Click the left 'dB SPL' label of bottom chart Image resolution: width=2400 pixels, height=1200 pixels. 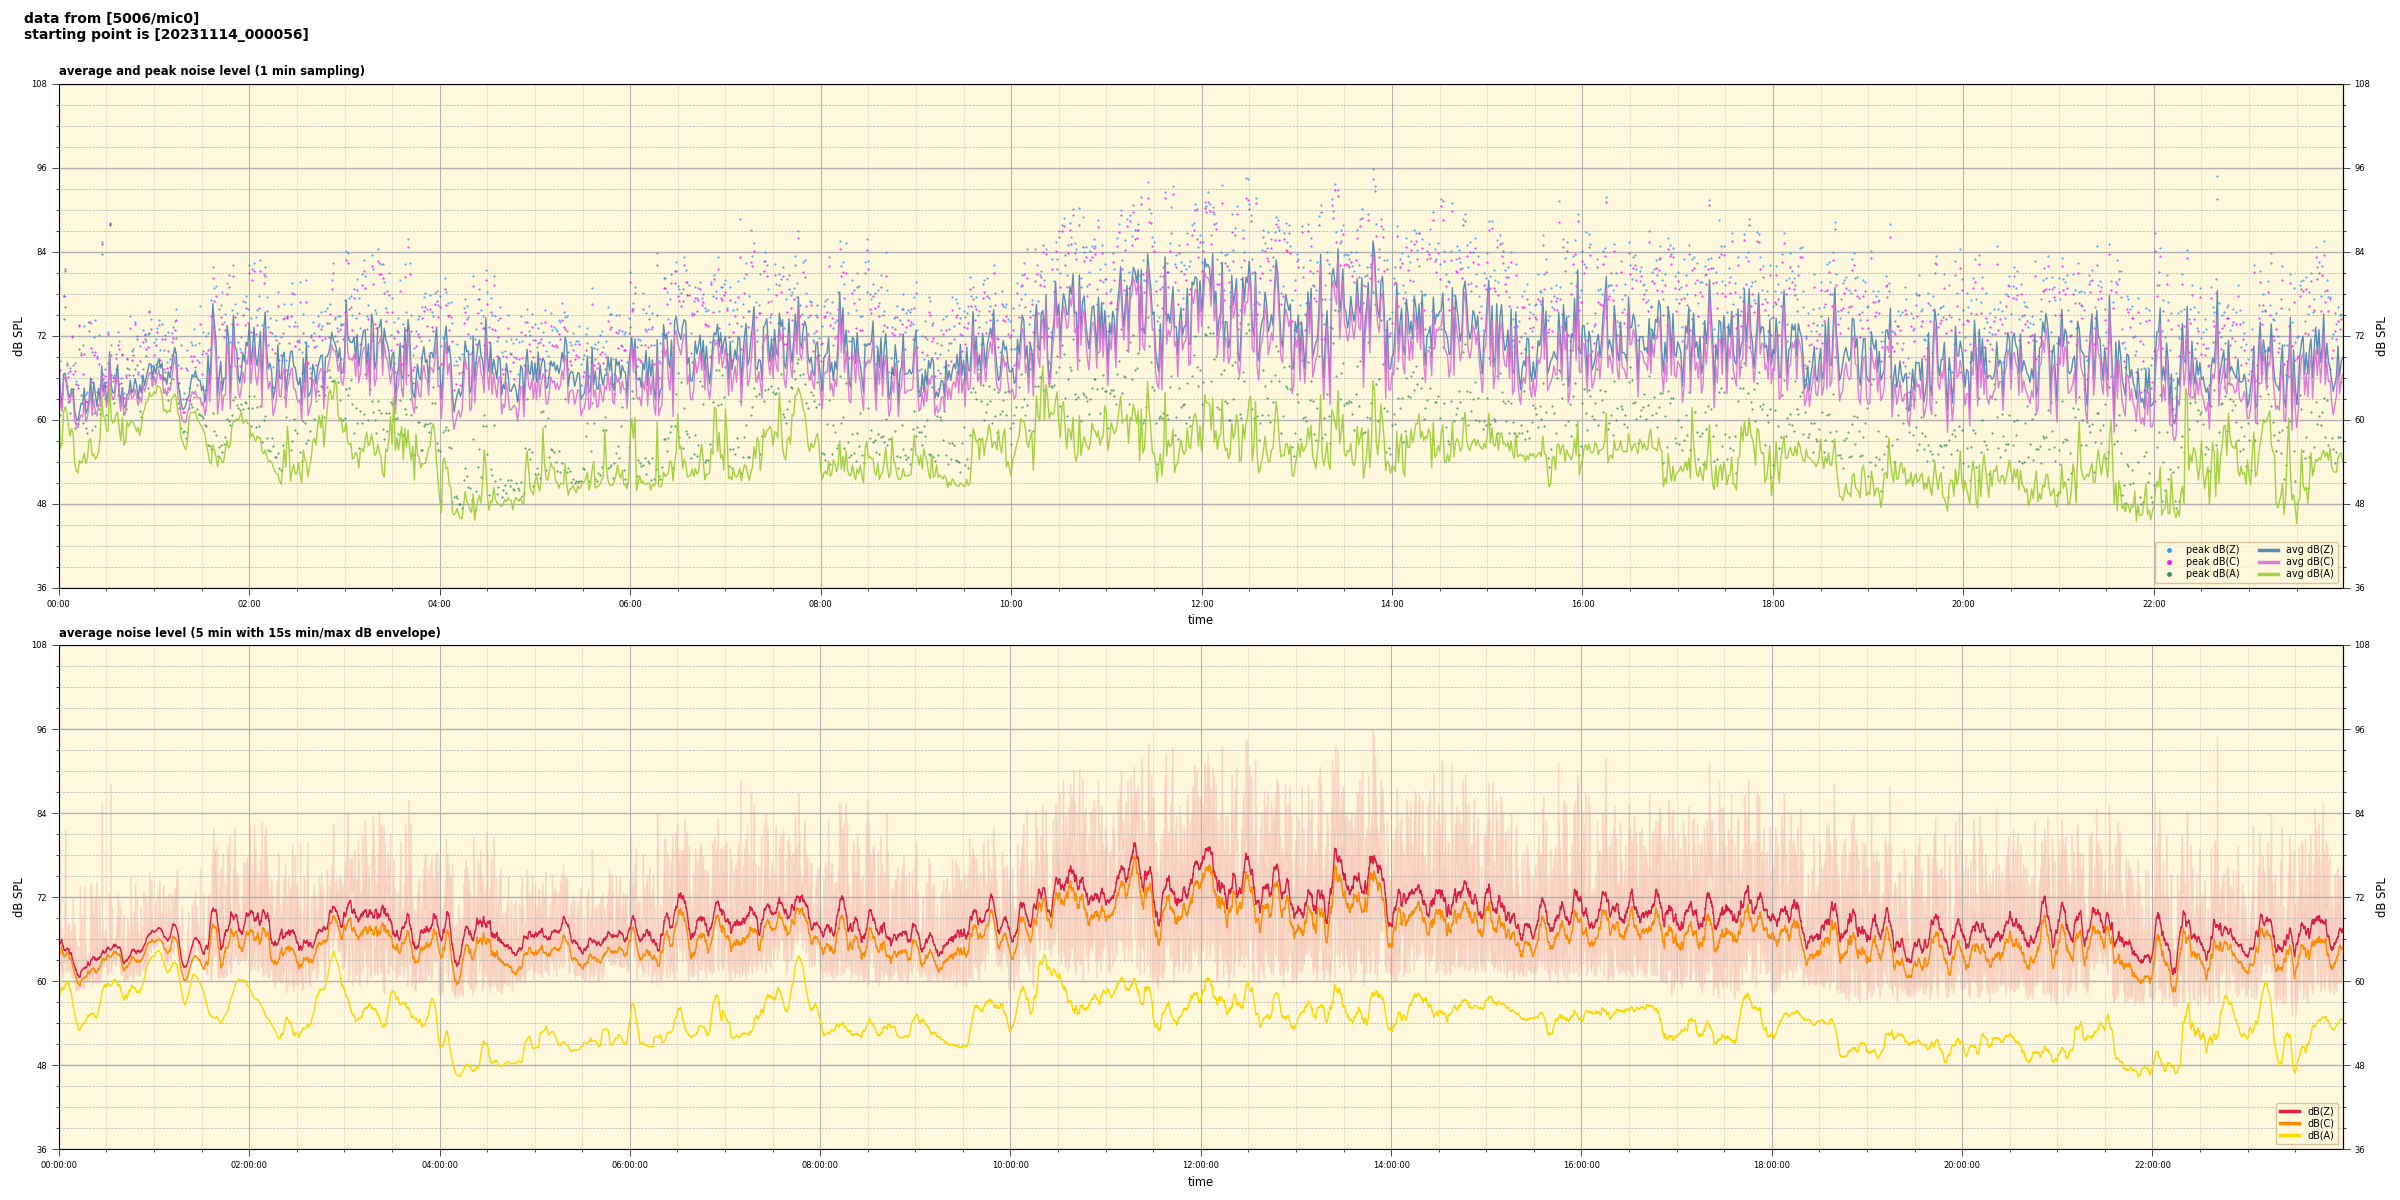pyautogui.click(x=18, y=897)
